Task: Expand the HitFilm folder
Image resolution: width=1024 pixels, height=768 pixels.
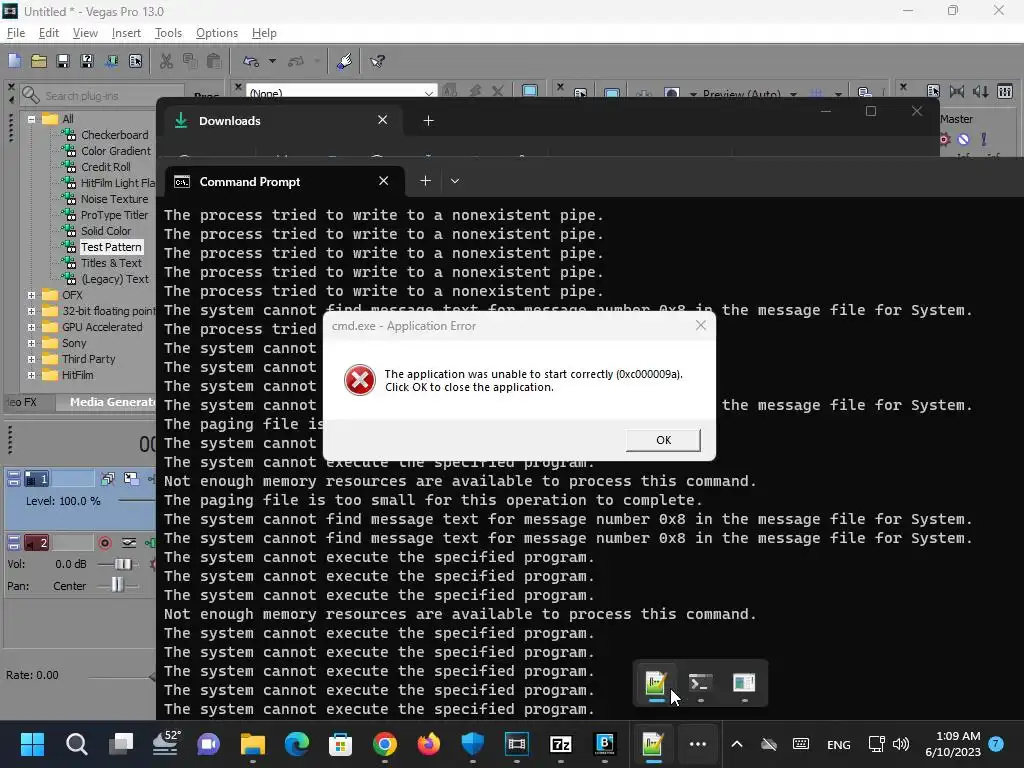Action: [31, 375]
